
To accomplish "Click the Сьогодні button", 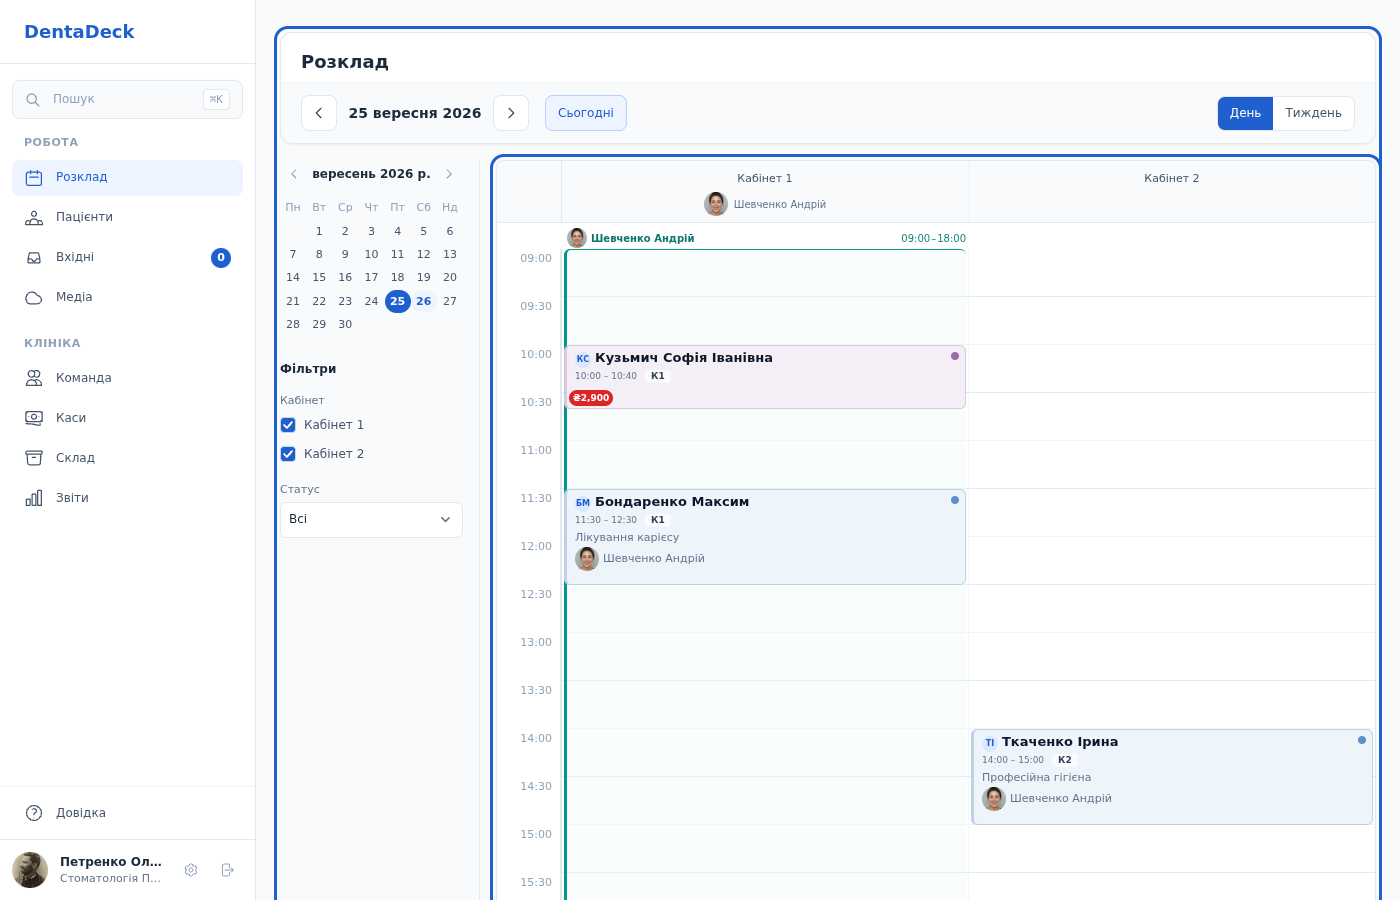I will pos(586,113).
